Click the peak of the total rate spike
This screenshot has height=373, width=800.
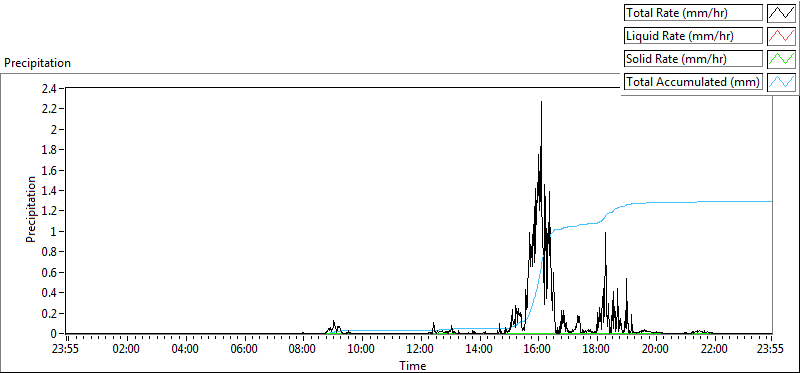point(541,102)
